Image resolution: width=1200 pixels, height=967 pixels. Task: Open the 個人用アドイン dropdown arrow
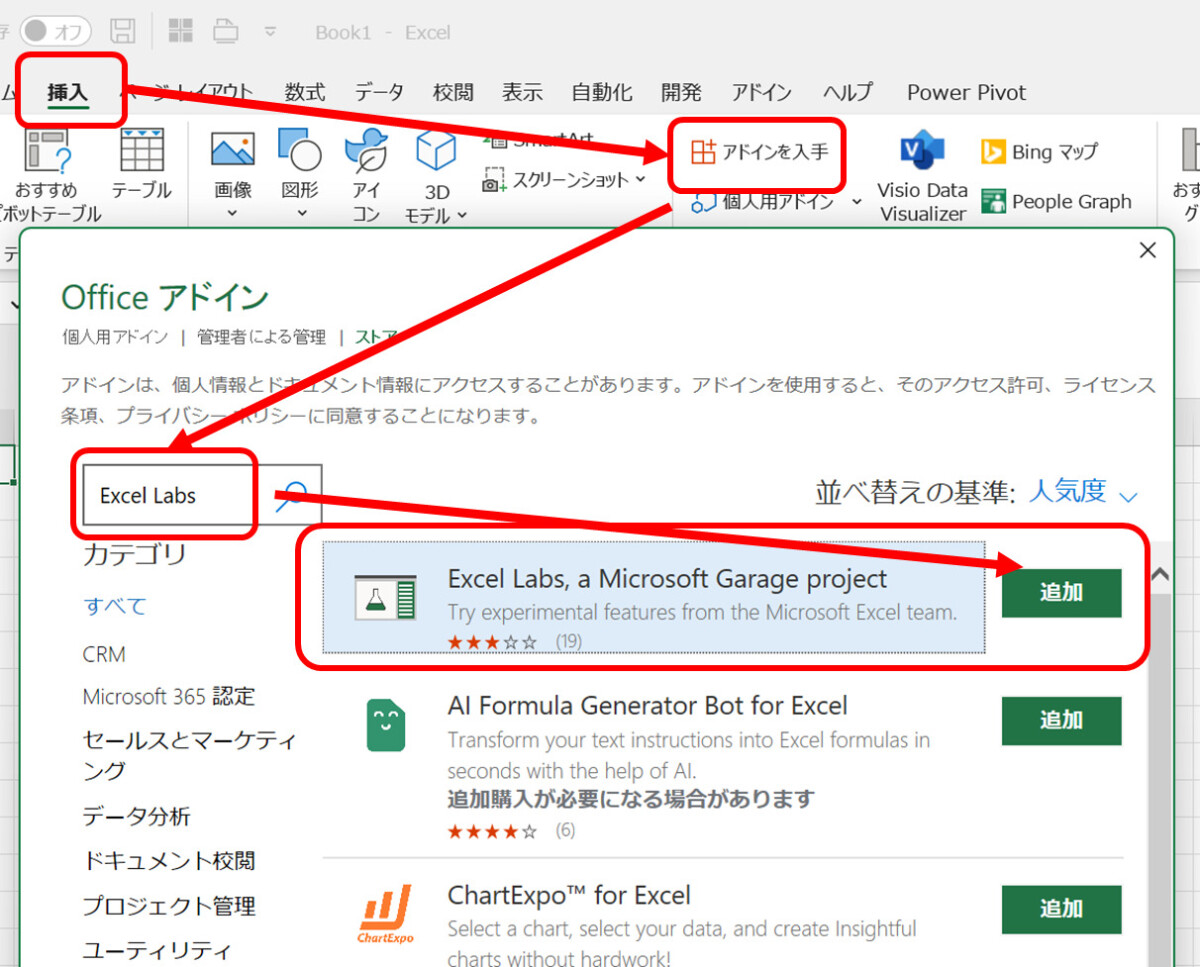856,202
